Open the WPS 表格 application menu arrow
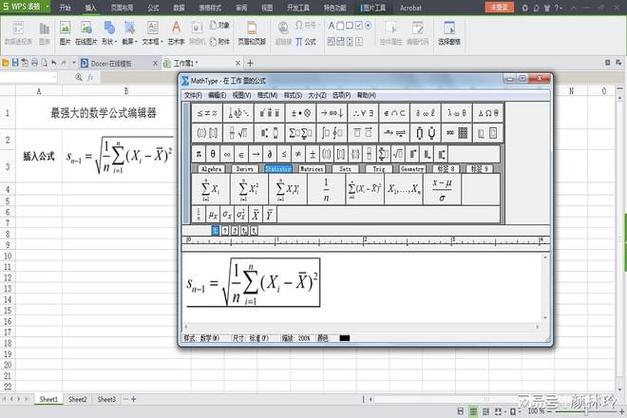Screen dimensions: 627x418 (x=47, y=7)
